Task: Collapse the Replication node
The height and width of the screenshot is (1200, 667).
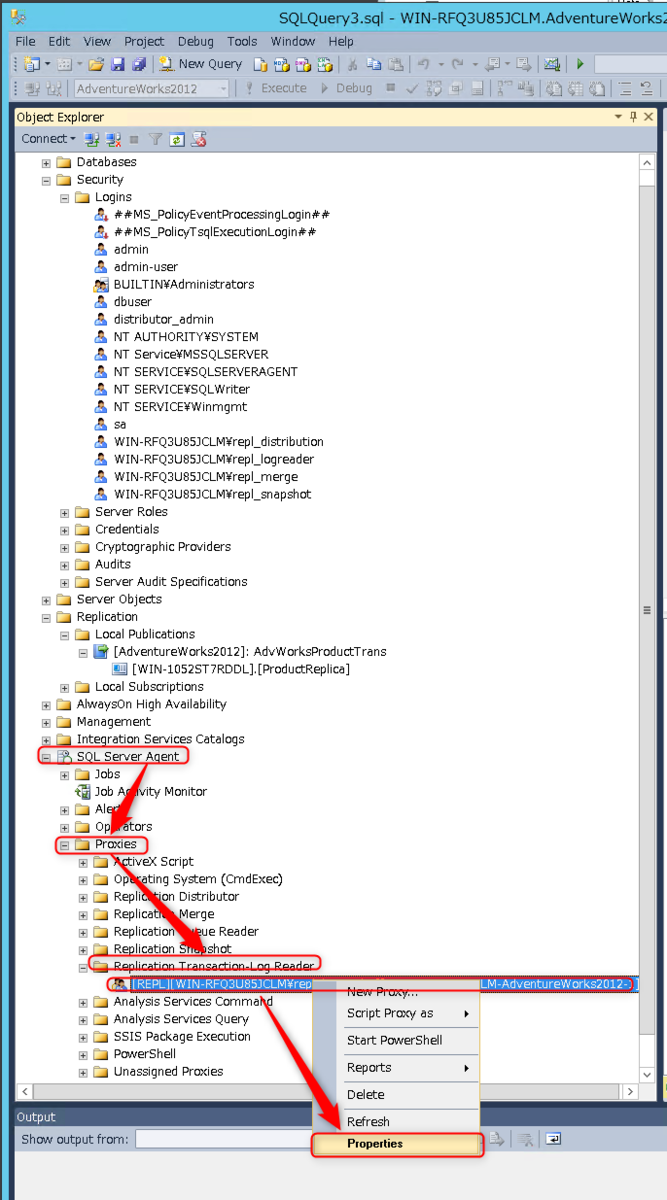Action: click(x=46, y=617)
